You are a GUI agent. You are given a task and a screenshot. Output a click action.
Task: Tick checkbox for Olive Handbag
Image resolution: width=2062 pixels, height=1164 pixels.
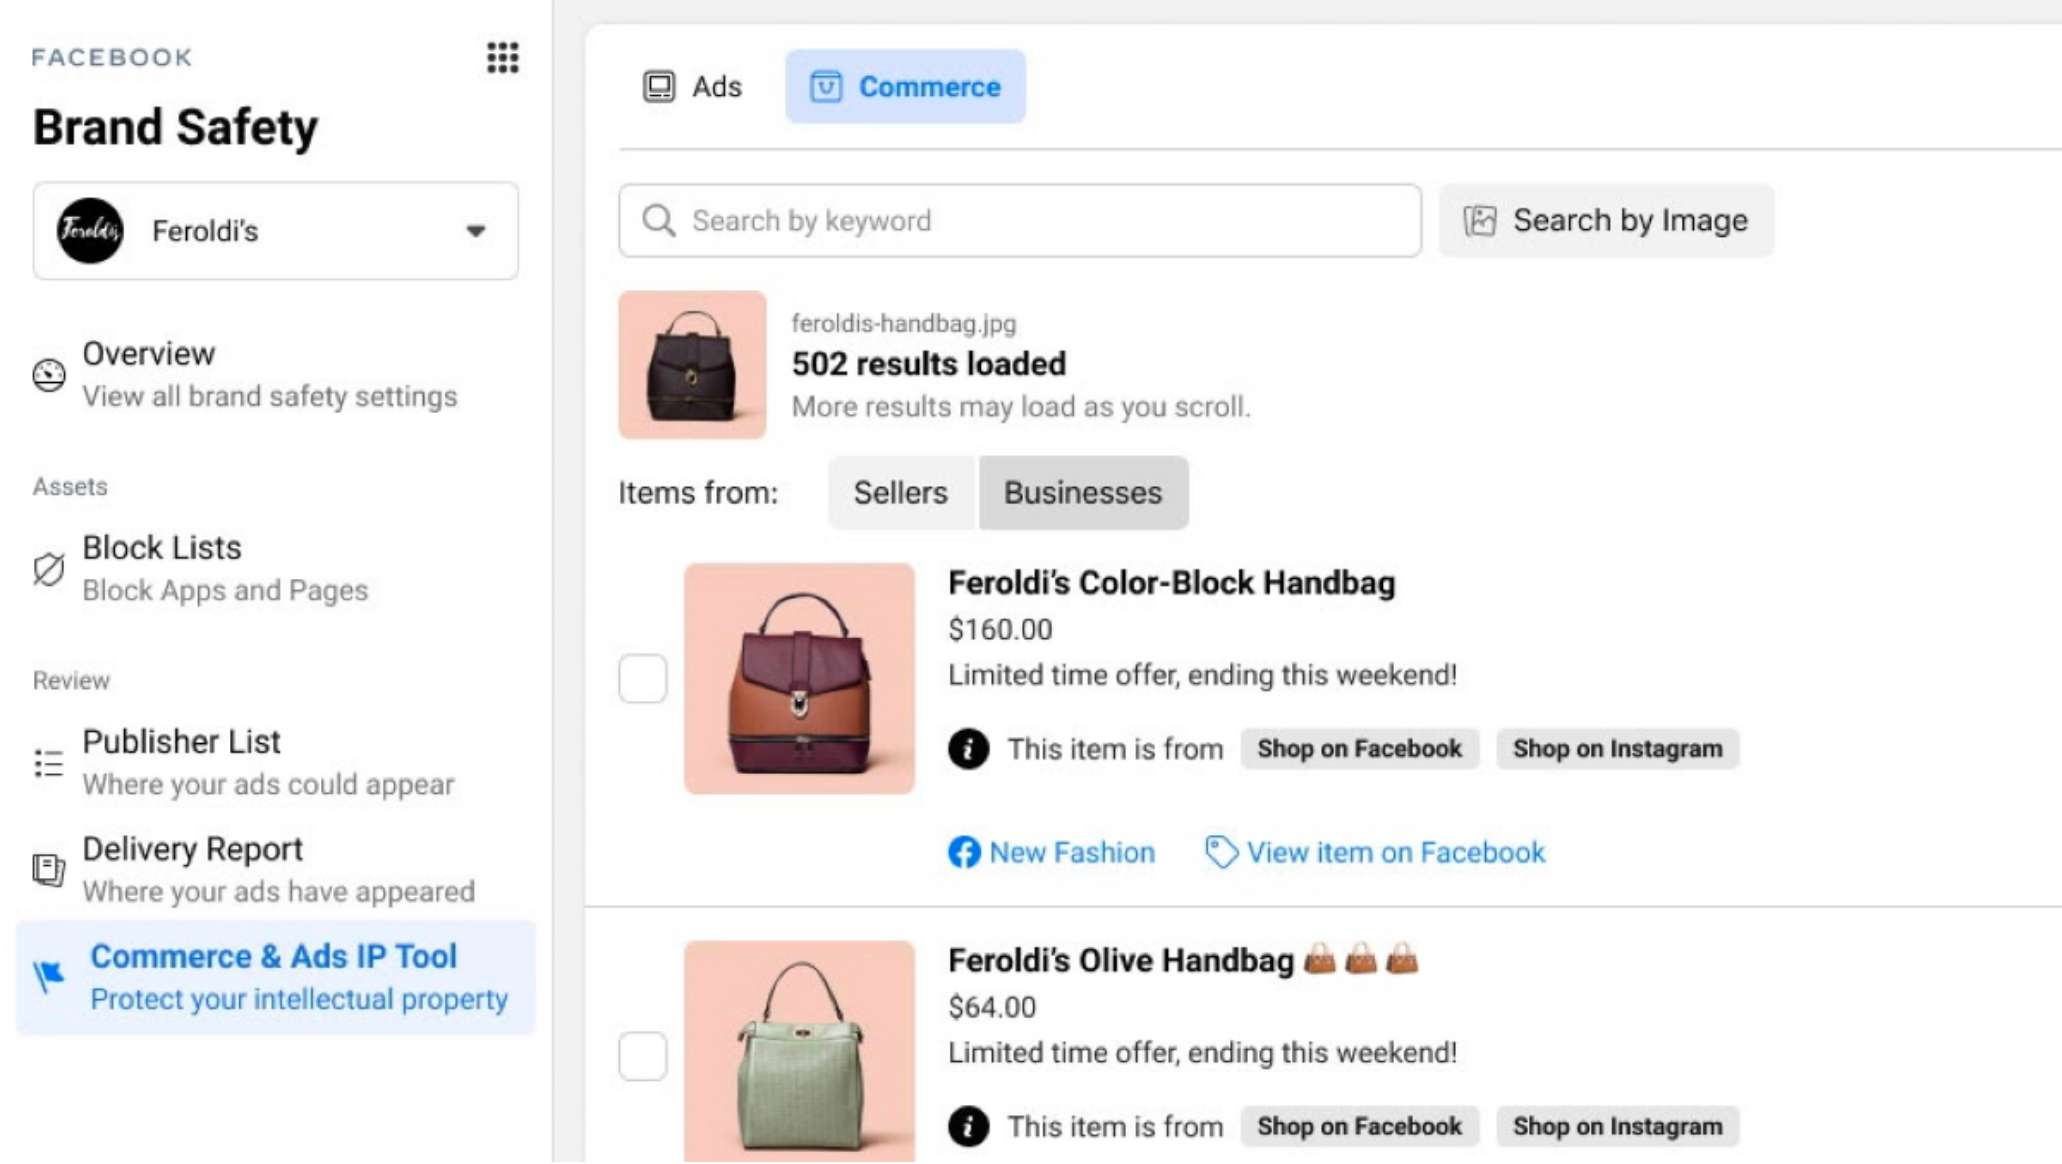pyautogui.click(x=642, y=1056)
